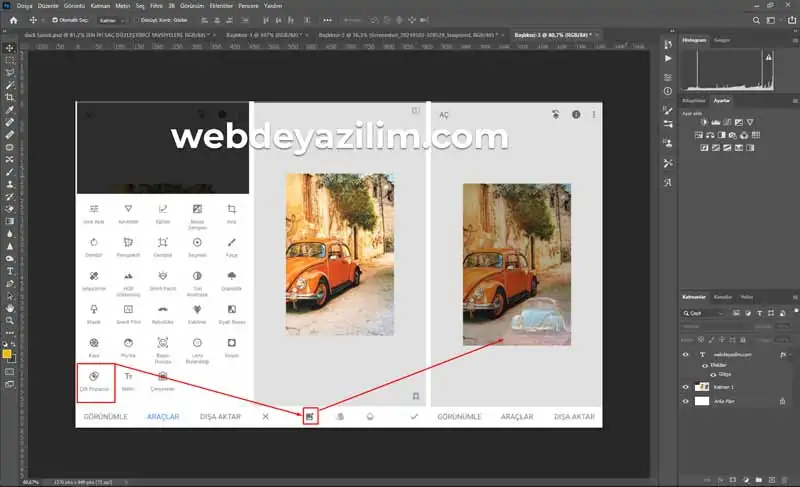Screen dimensions: 800x487
Task: Add a Color Lookup grid adjustment
Action: point(756,135)
